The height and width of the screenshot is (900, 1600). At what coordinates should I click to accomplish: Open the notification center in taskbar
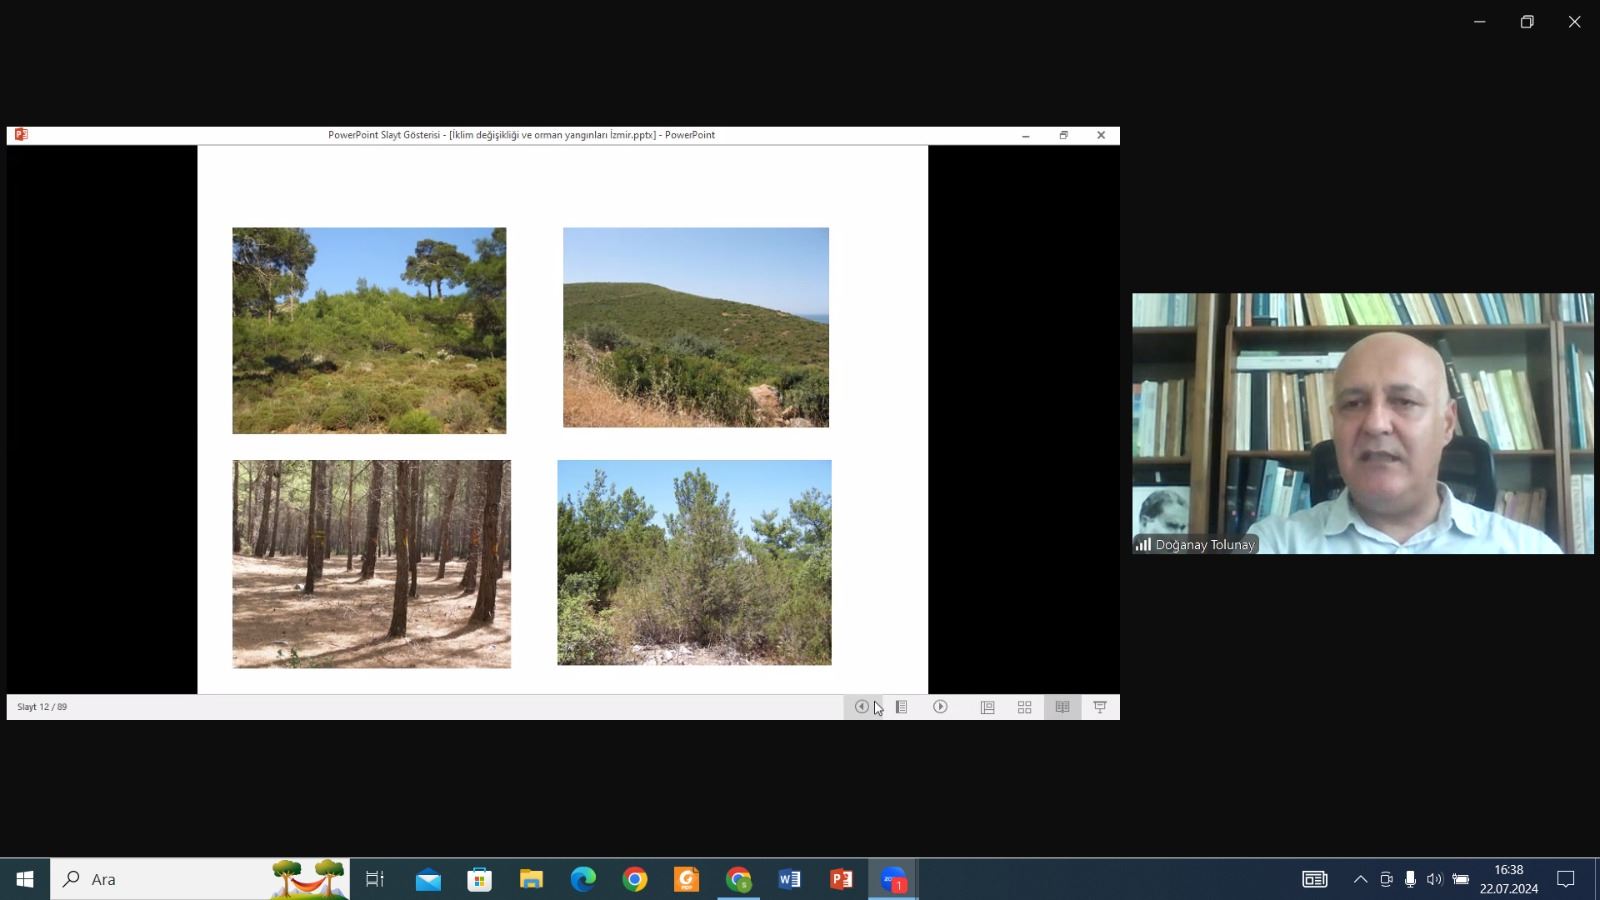pyautogui.click(x=1566, y=880)
